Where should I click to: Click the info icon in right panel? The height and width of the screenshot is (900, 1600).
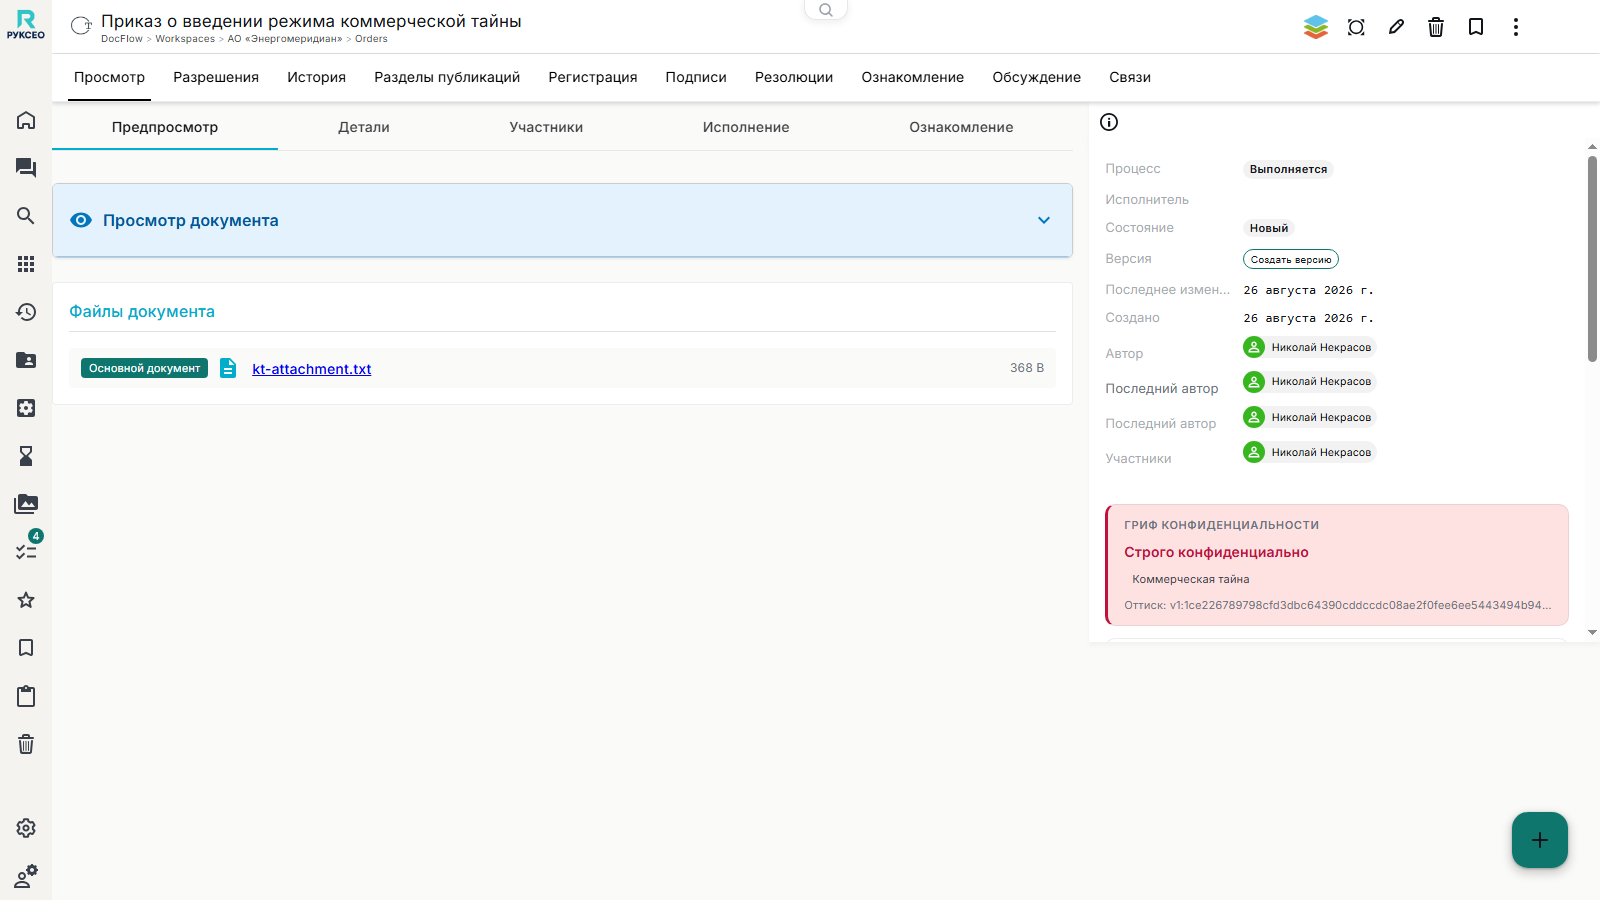1109,122
